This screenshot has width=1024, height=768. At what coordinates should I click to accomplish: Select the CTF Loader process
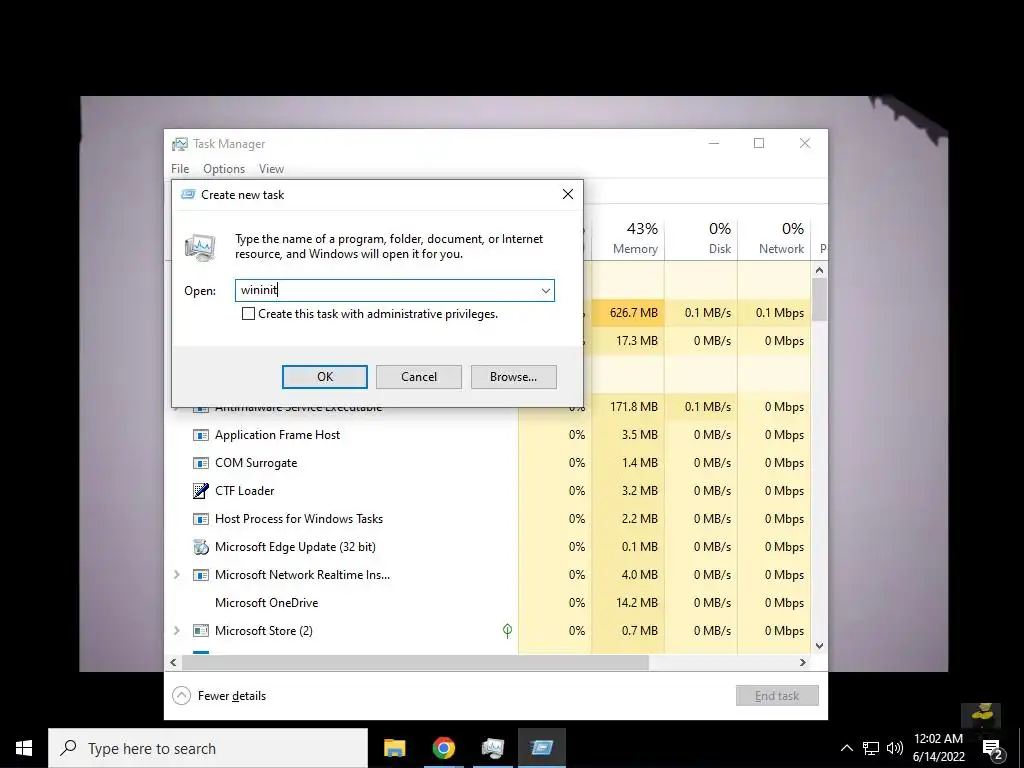(x=488, y=491)
